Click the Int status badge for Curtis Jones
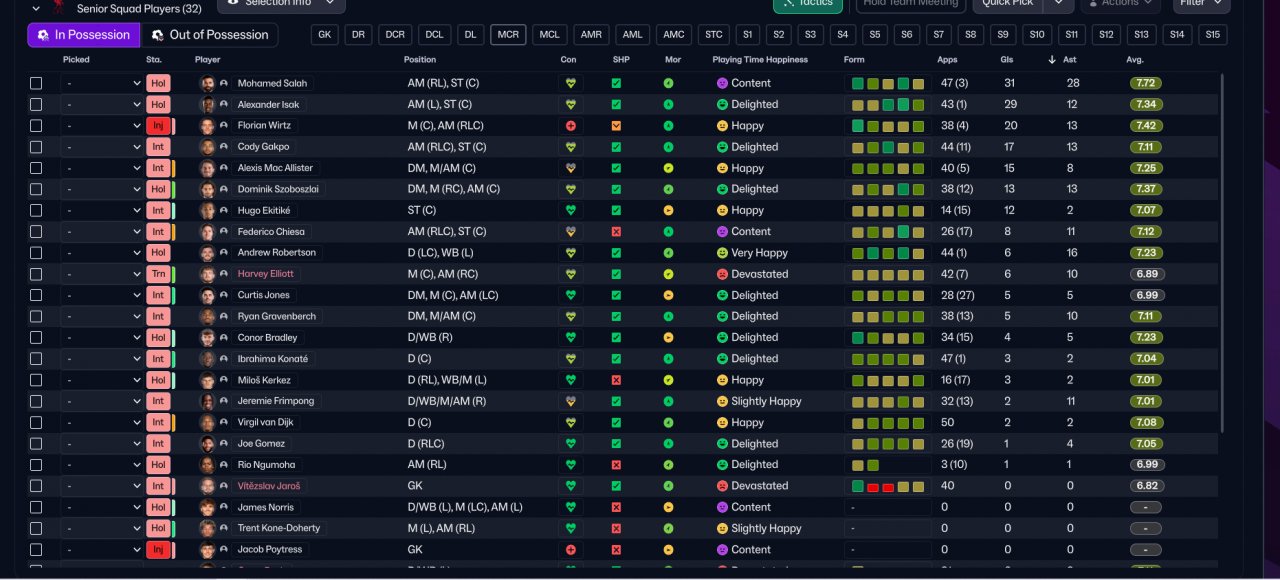The image size is (1280, 580). pos(158,296)
